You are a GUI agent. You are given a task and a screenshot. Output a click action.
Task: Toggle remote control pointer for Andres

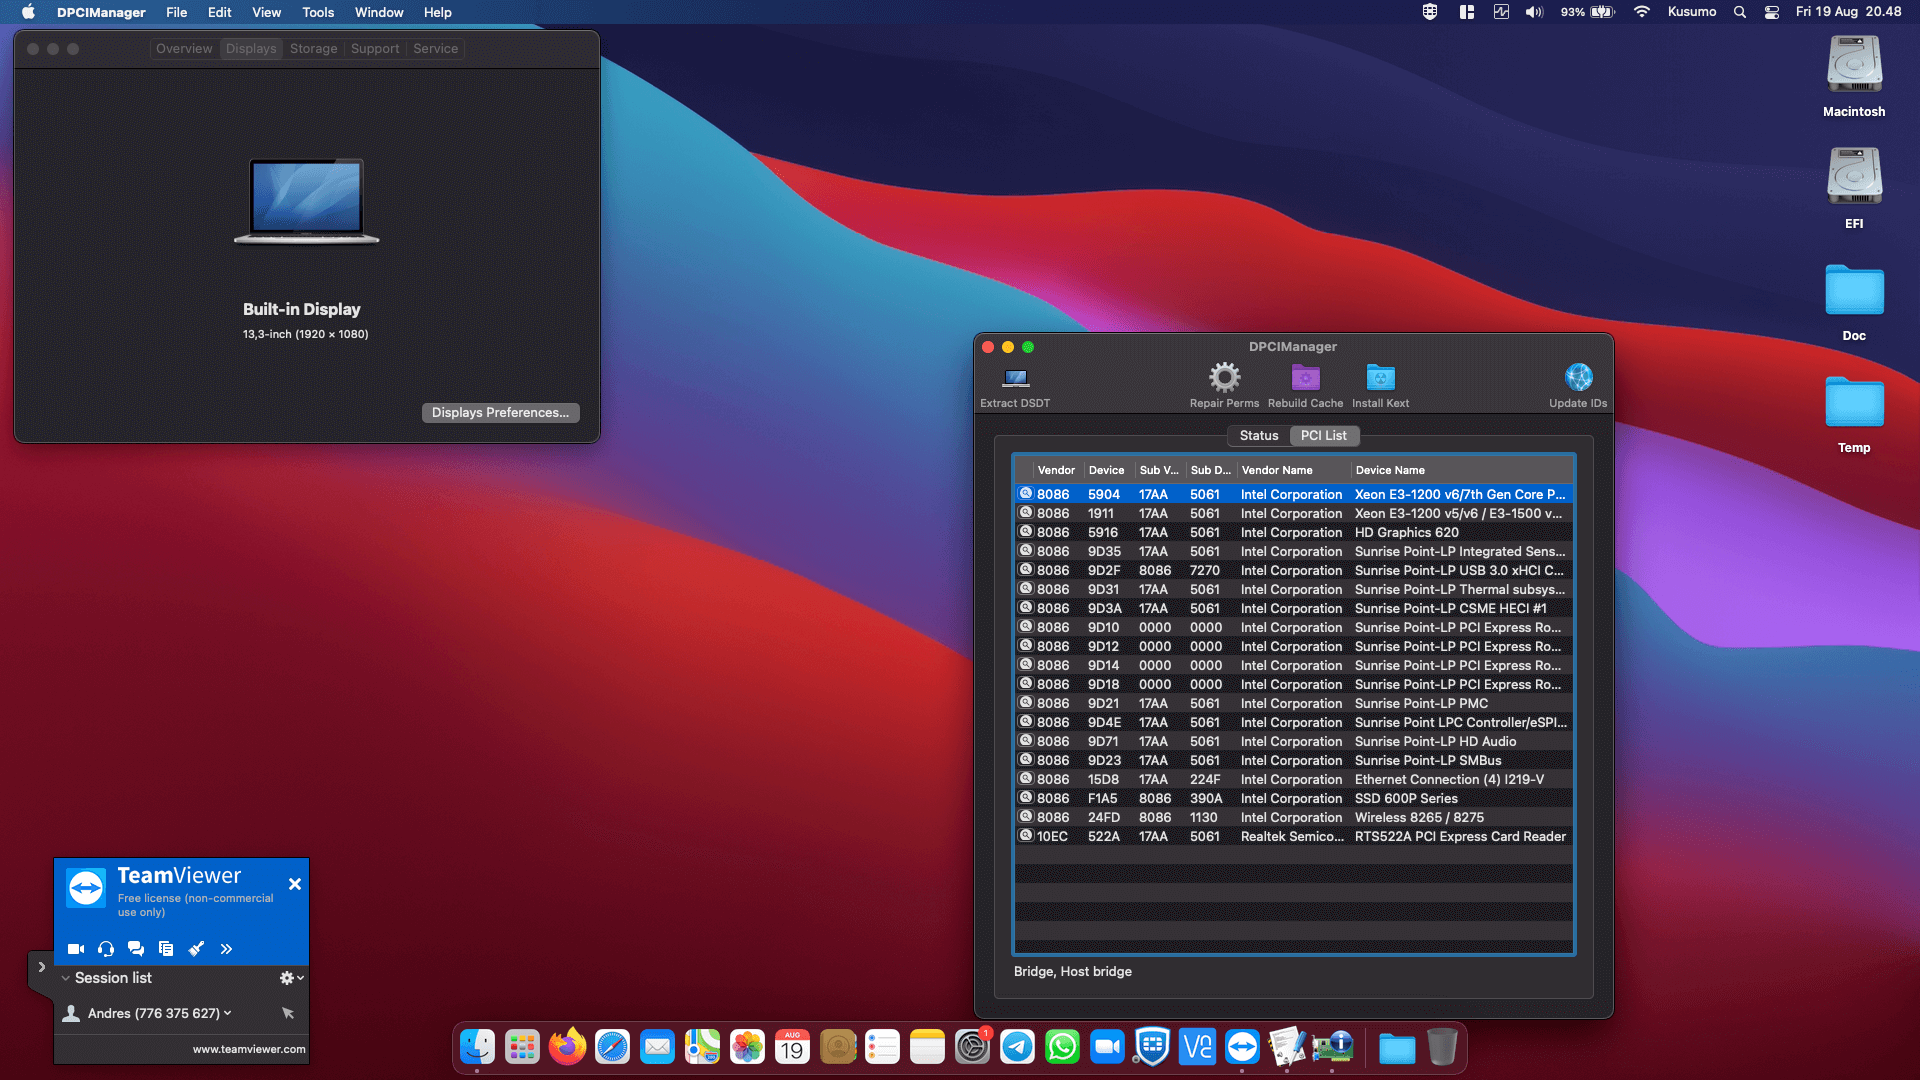click(288, 1013)
